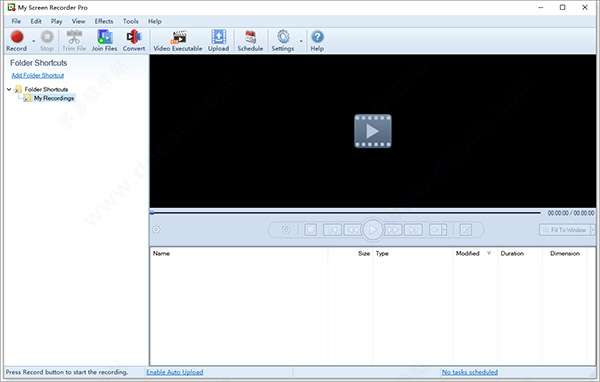This screenshot has width=600, height=382.
Task: Maximize the application window
Action: pyautogui.click(x=562, y=7)
